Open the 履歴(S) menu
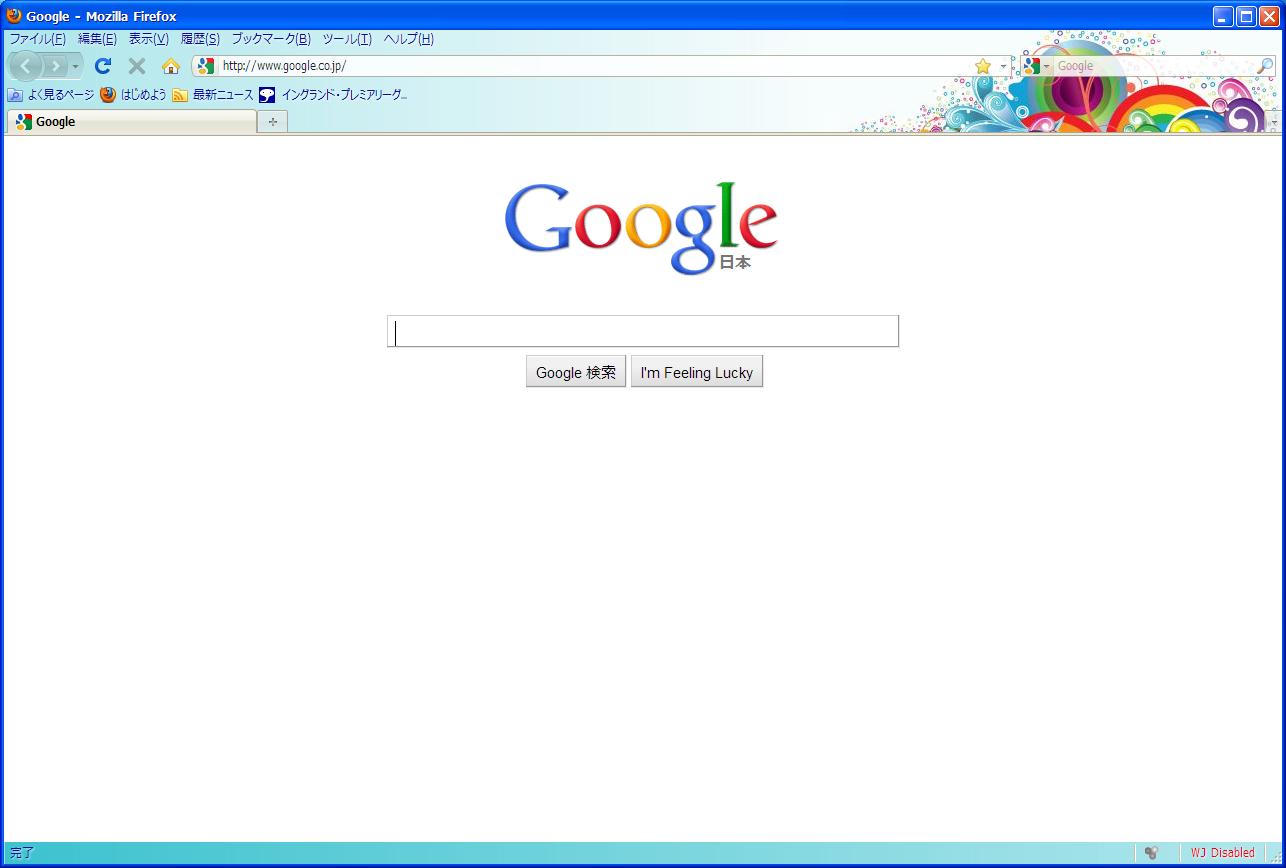This screenshot has height=868, width=1286. [x=200, y=39]
